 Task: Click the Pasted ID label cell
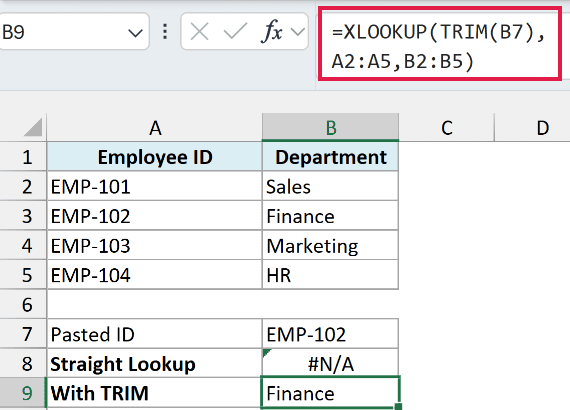coord(155,334)
